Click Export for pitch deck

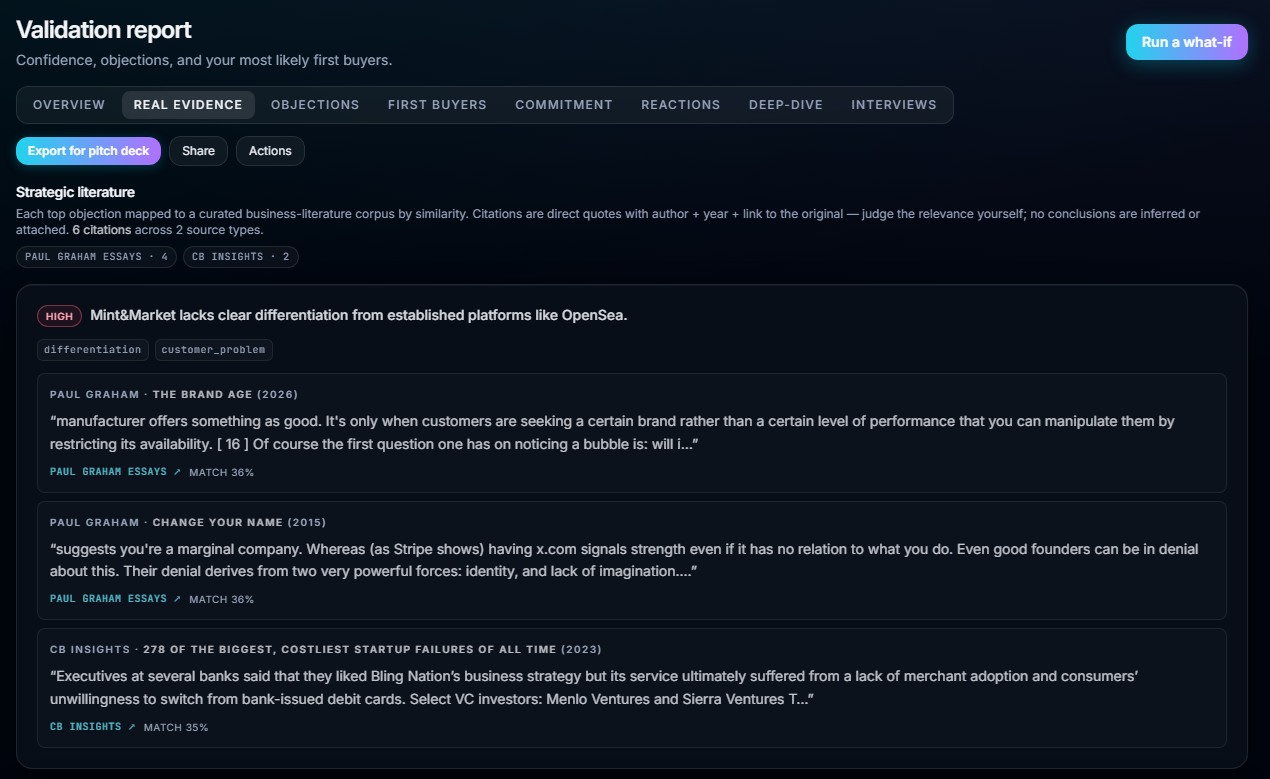[x=88, y=151]
